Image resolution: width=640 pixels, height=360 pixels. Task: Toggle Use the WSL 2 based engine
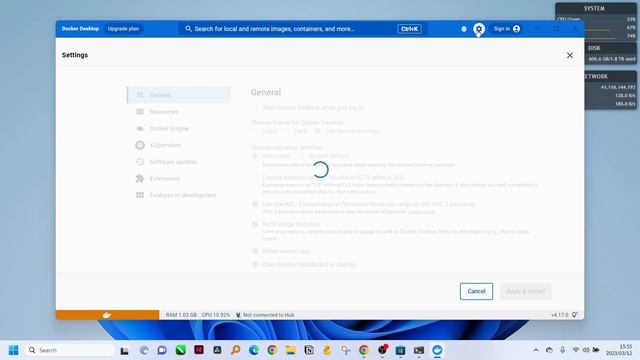pyautogui.click(x=255, y=204)
